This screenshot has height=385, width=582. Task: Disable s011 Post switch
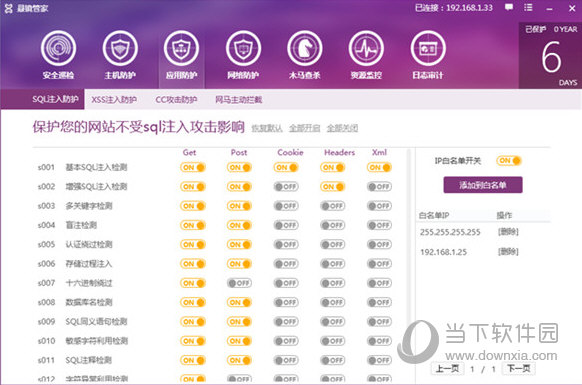click(x=239, y=360)
